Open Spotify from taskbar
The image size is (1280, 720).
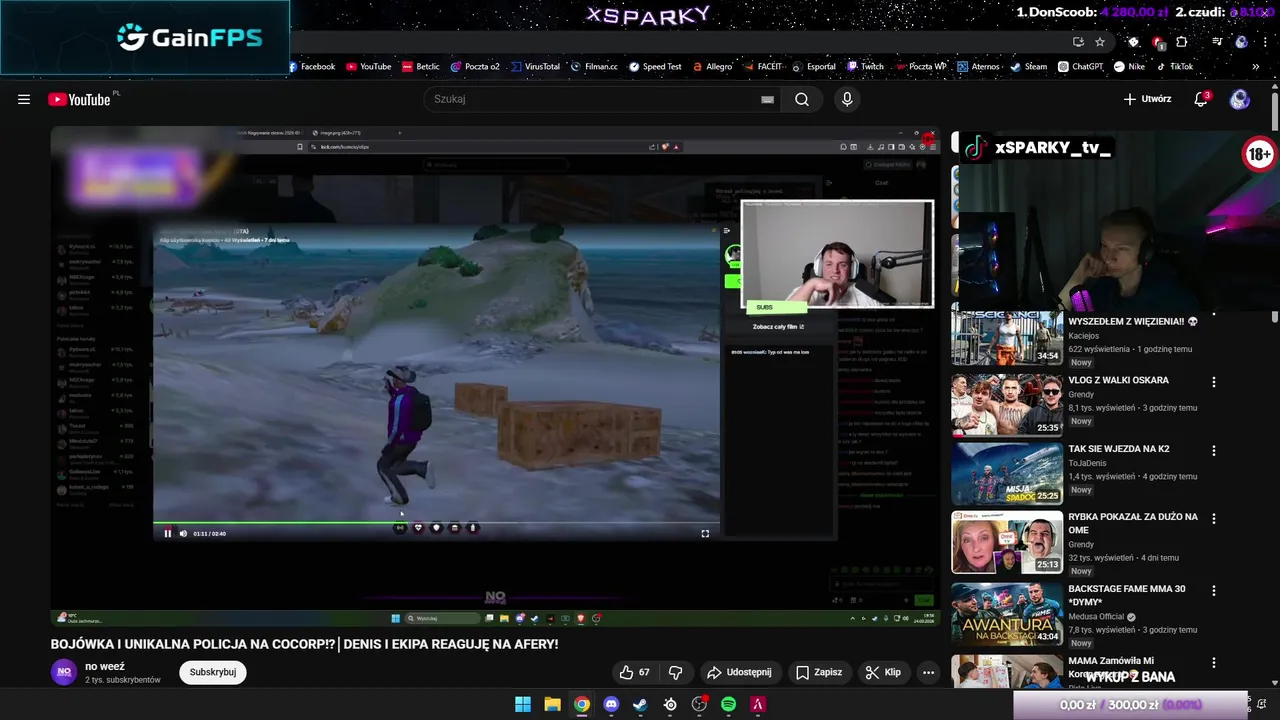(728, 704)
